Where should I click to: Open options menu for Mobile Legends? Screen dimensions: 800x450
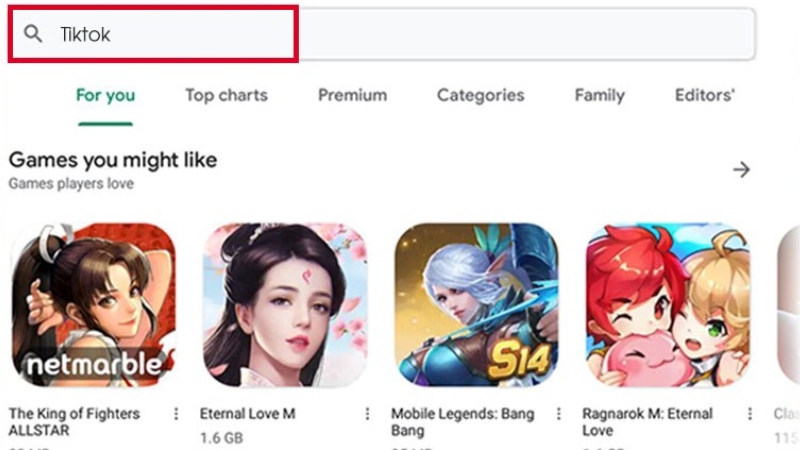(559, 414)
